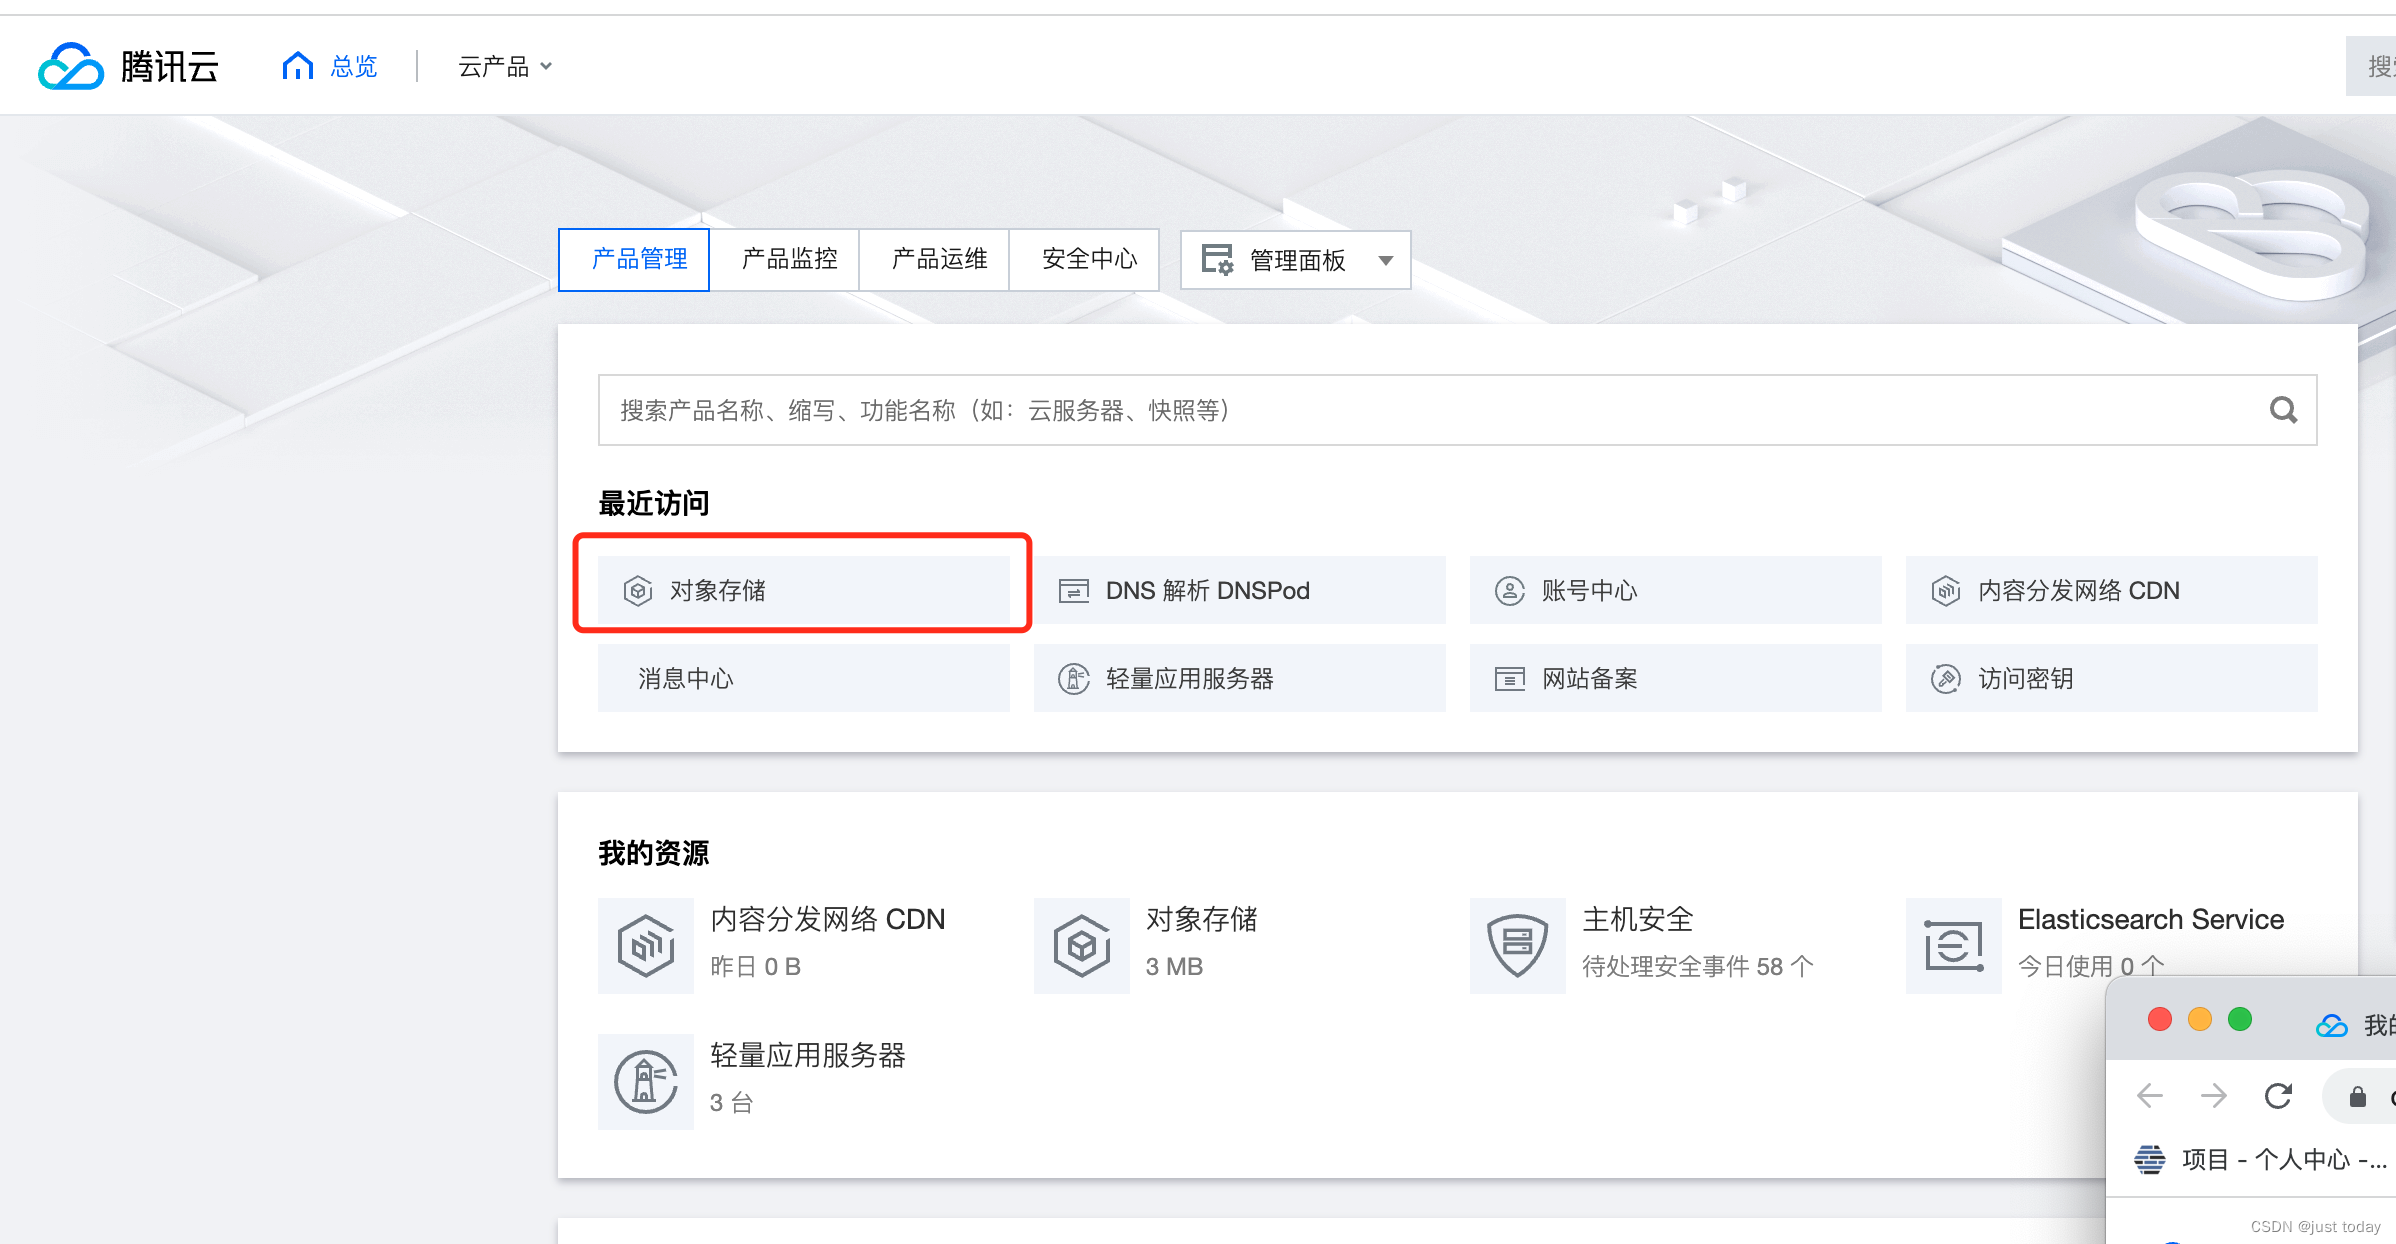Focus the product name search field
2396x1244 pixels.
tap(1458, 410)
